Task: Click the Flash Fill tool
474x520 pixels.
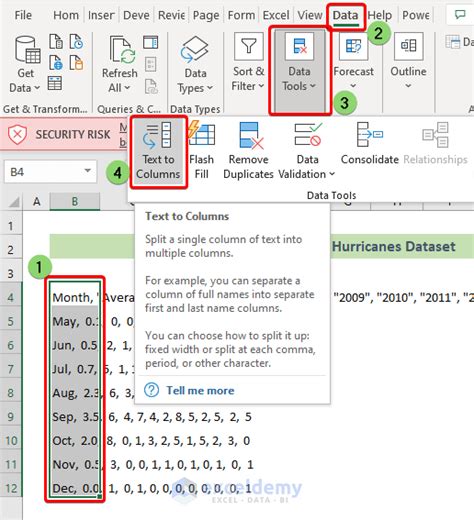Action: click(202, 151)
